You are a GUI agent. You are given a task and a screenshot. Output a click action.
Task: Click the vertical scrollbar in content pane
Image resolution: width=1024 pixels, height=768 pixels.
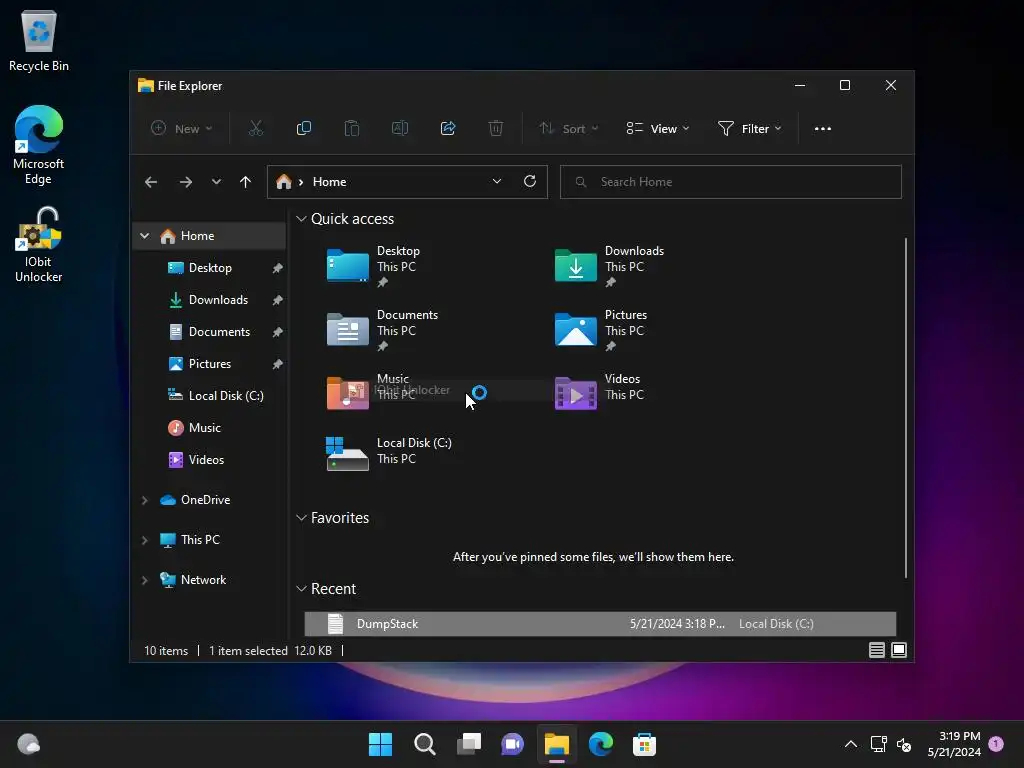point(906,408)
